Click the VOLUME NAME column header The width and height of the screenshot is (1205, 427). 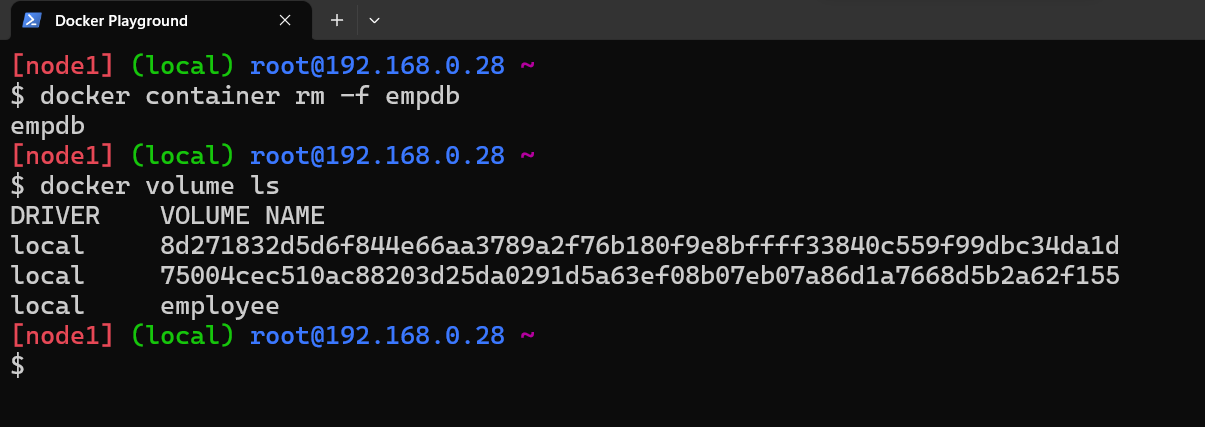(x=242, y=216)
